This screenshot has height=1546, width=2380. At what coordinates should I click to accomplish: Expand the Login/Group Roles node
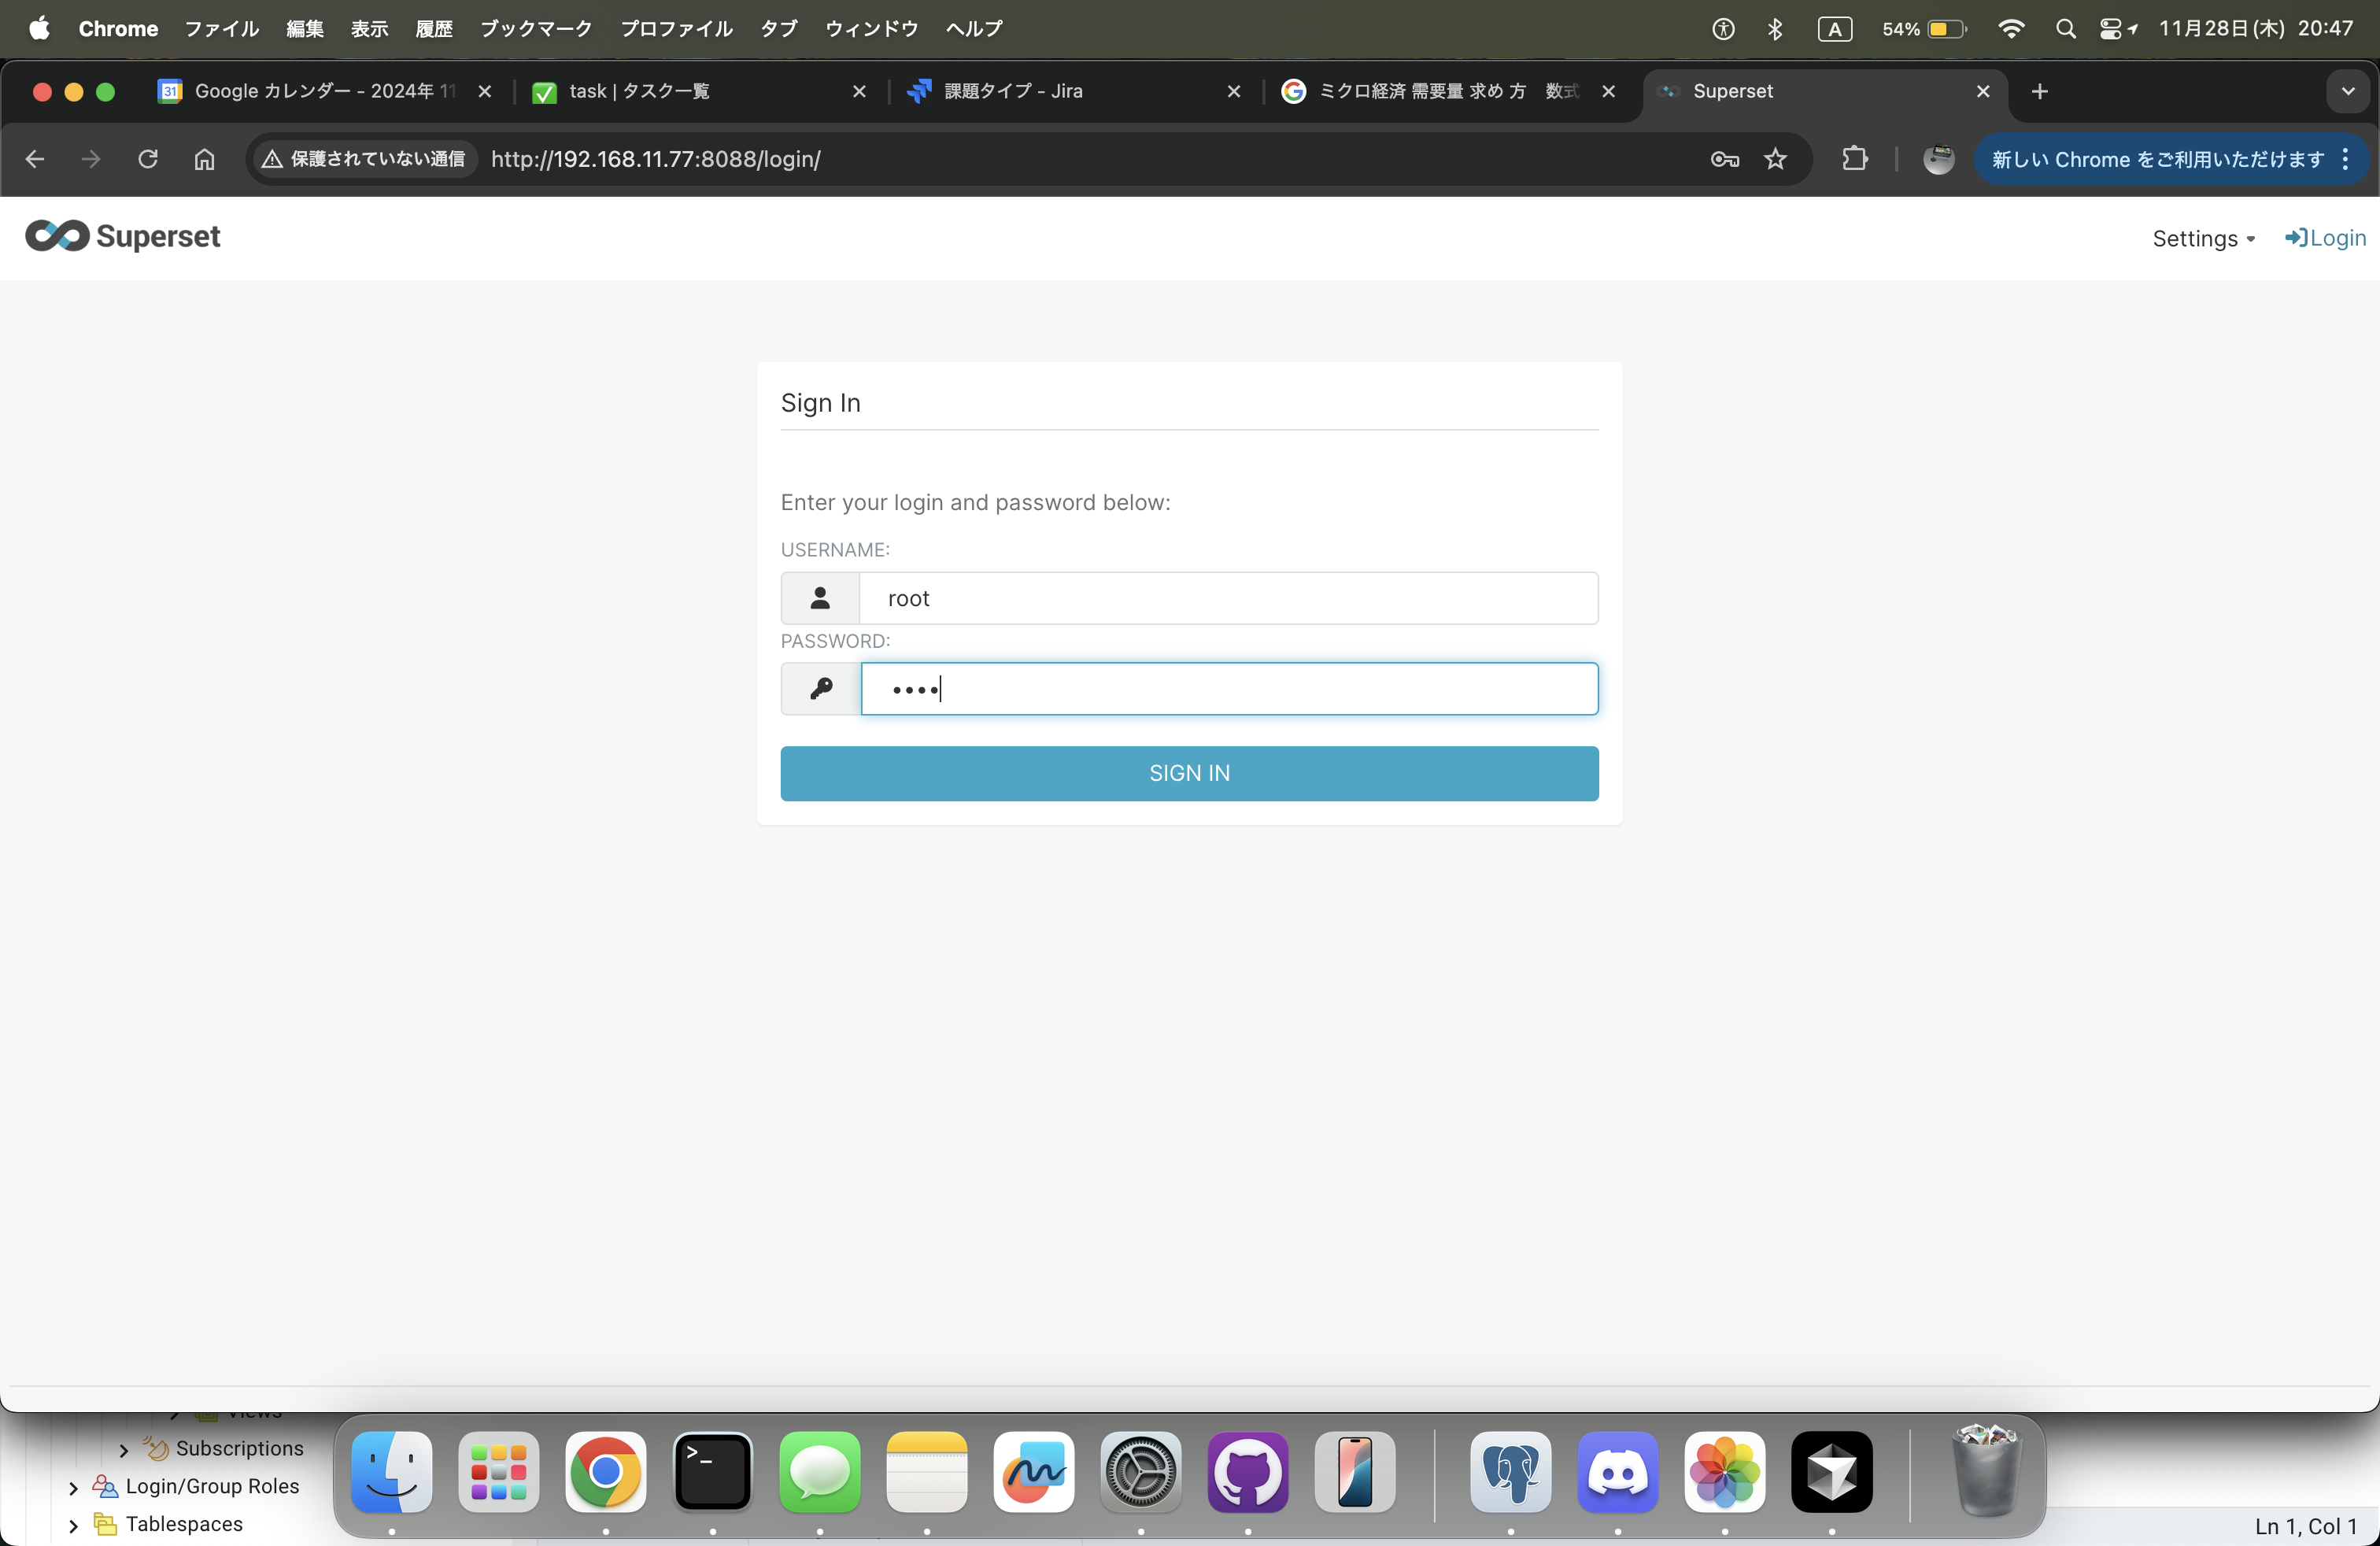[73, 1487]
